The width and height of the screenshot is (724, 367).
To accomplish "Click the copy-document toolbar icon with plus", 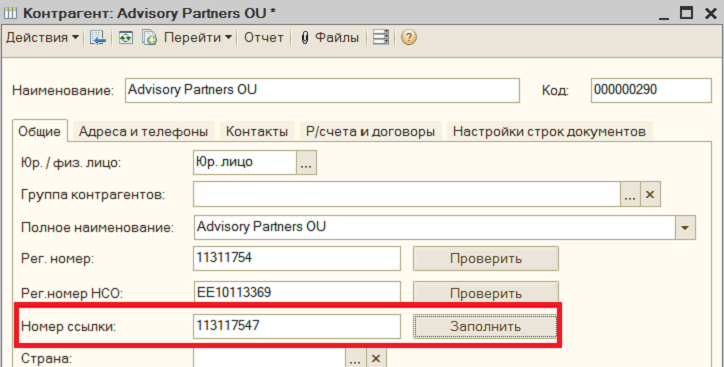I will pos(149,37).
